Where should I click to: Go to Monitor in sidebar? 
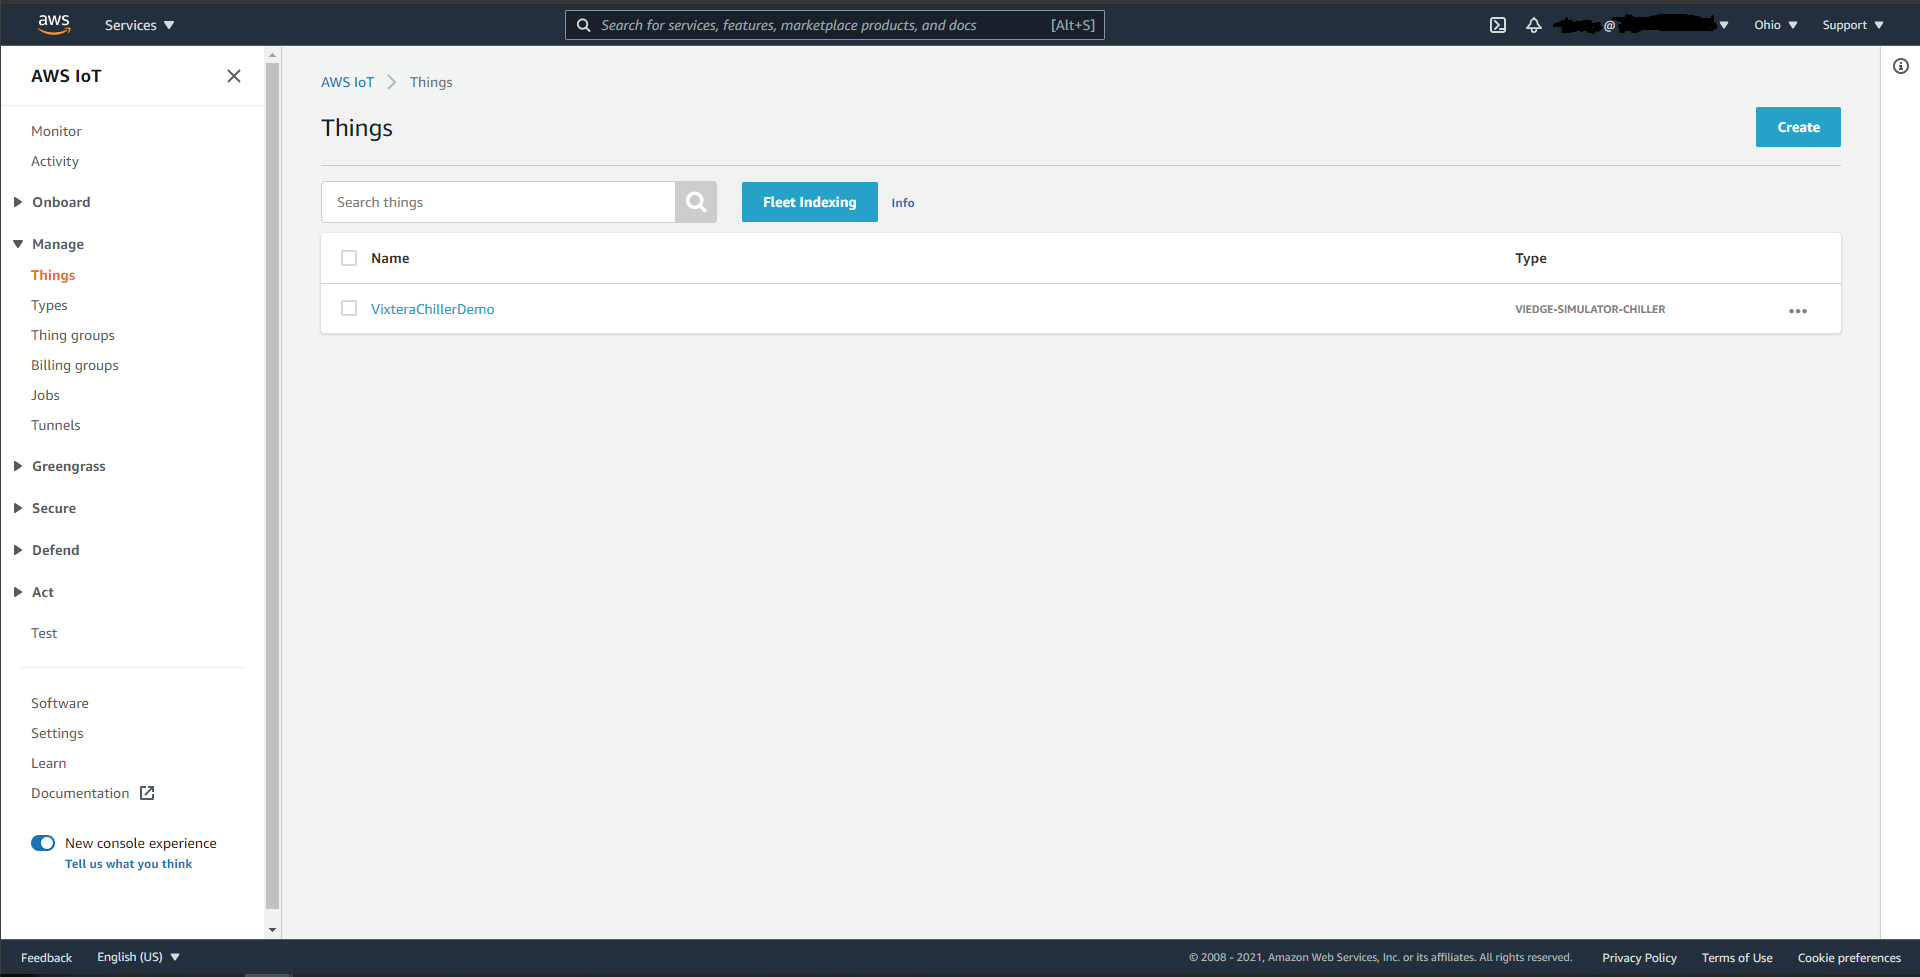(x=56, y=131)
